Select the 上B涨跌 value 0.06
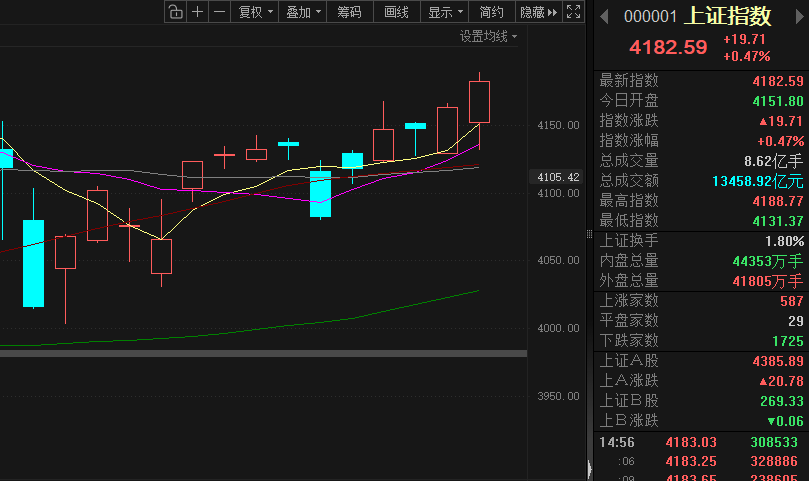This screenshot has height=481, width=809. tap(786, 422)
